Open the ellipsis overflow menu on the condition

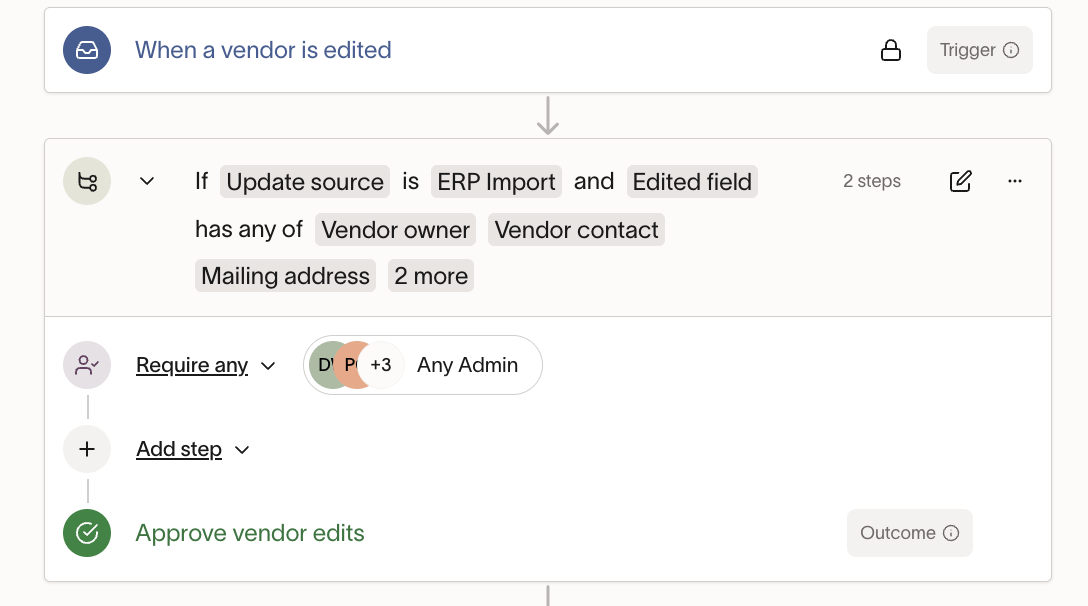coord(1015,181)
